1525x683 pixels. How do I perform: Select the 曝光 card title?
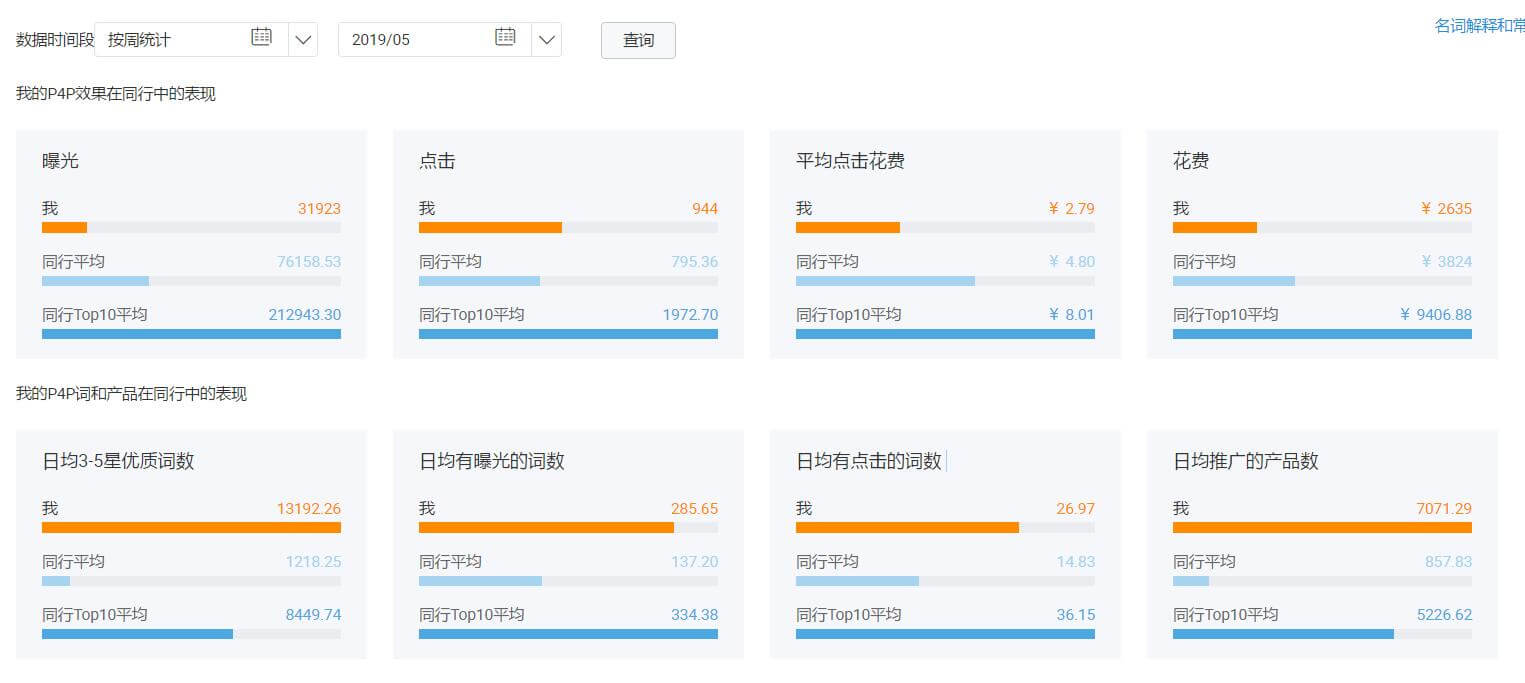60,161
